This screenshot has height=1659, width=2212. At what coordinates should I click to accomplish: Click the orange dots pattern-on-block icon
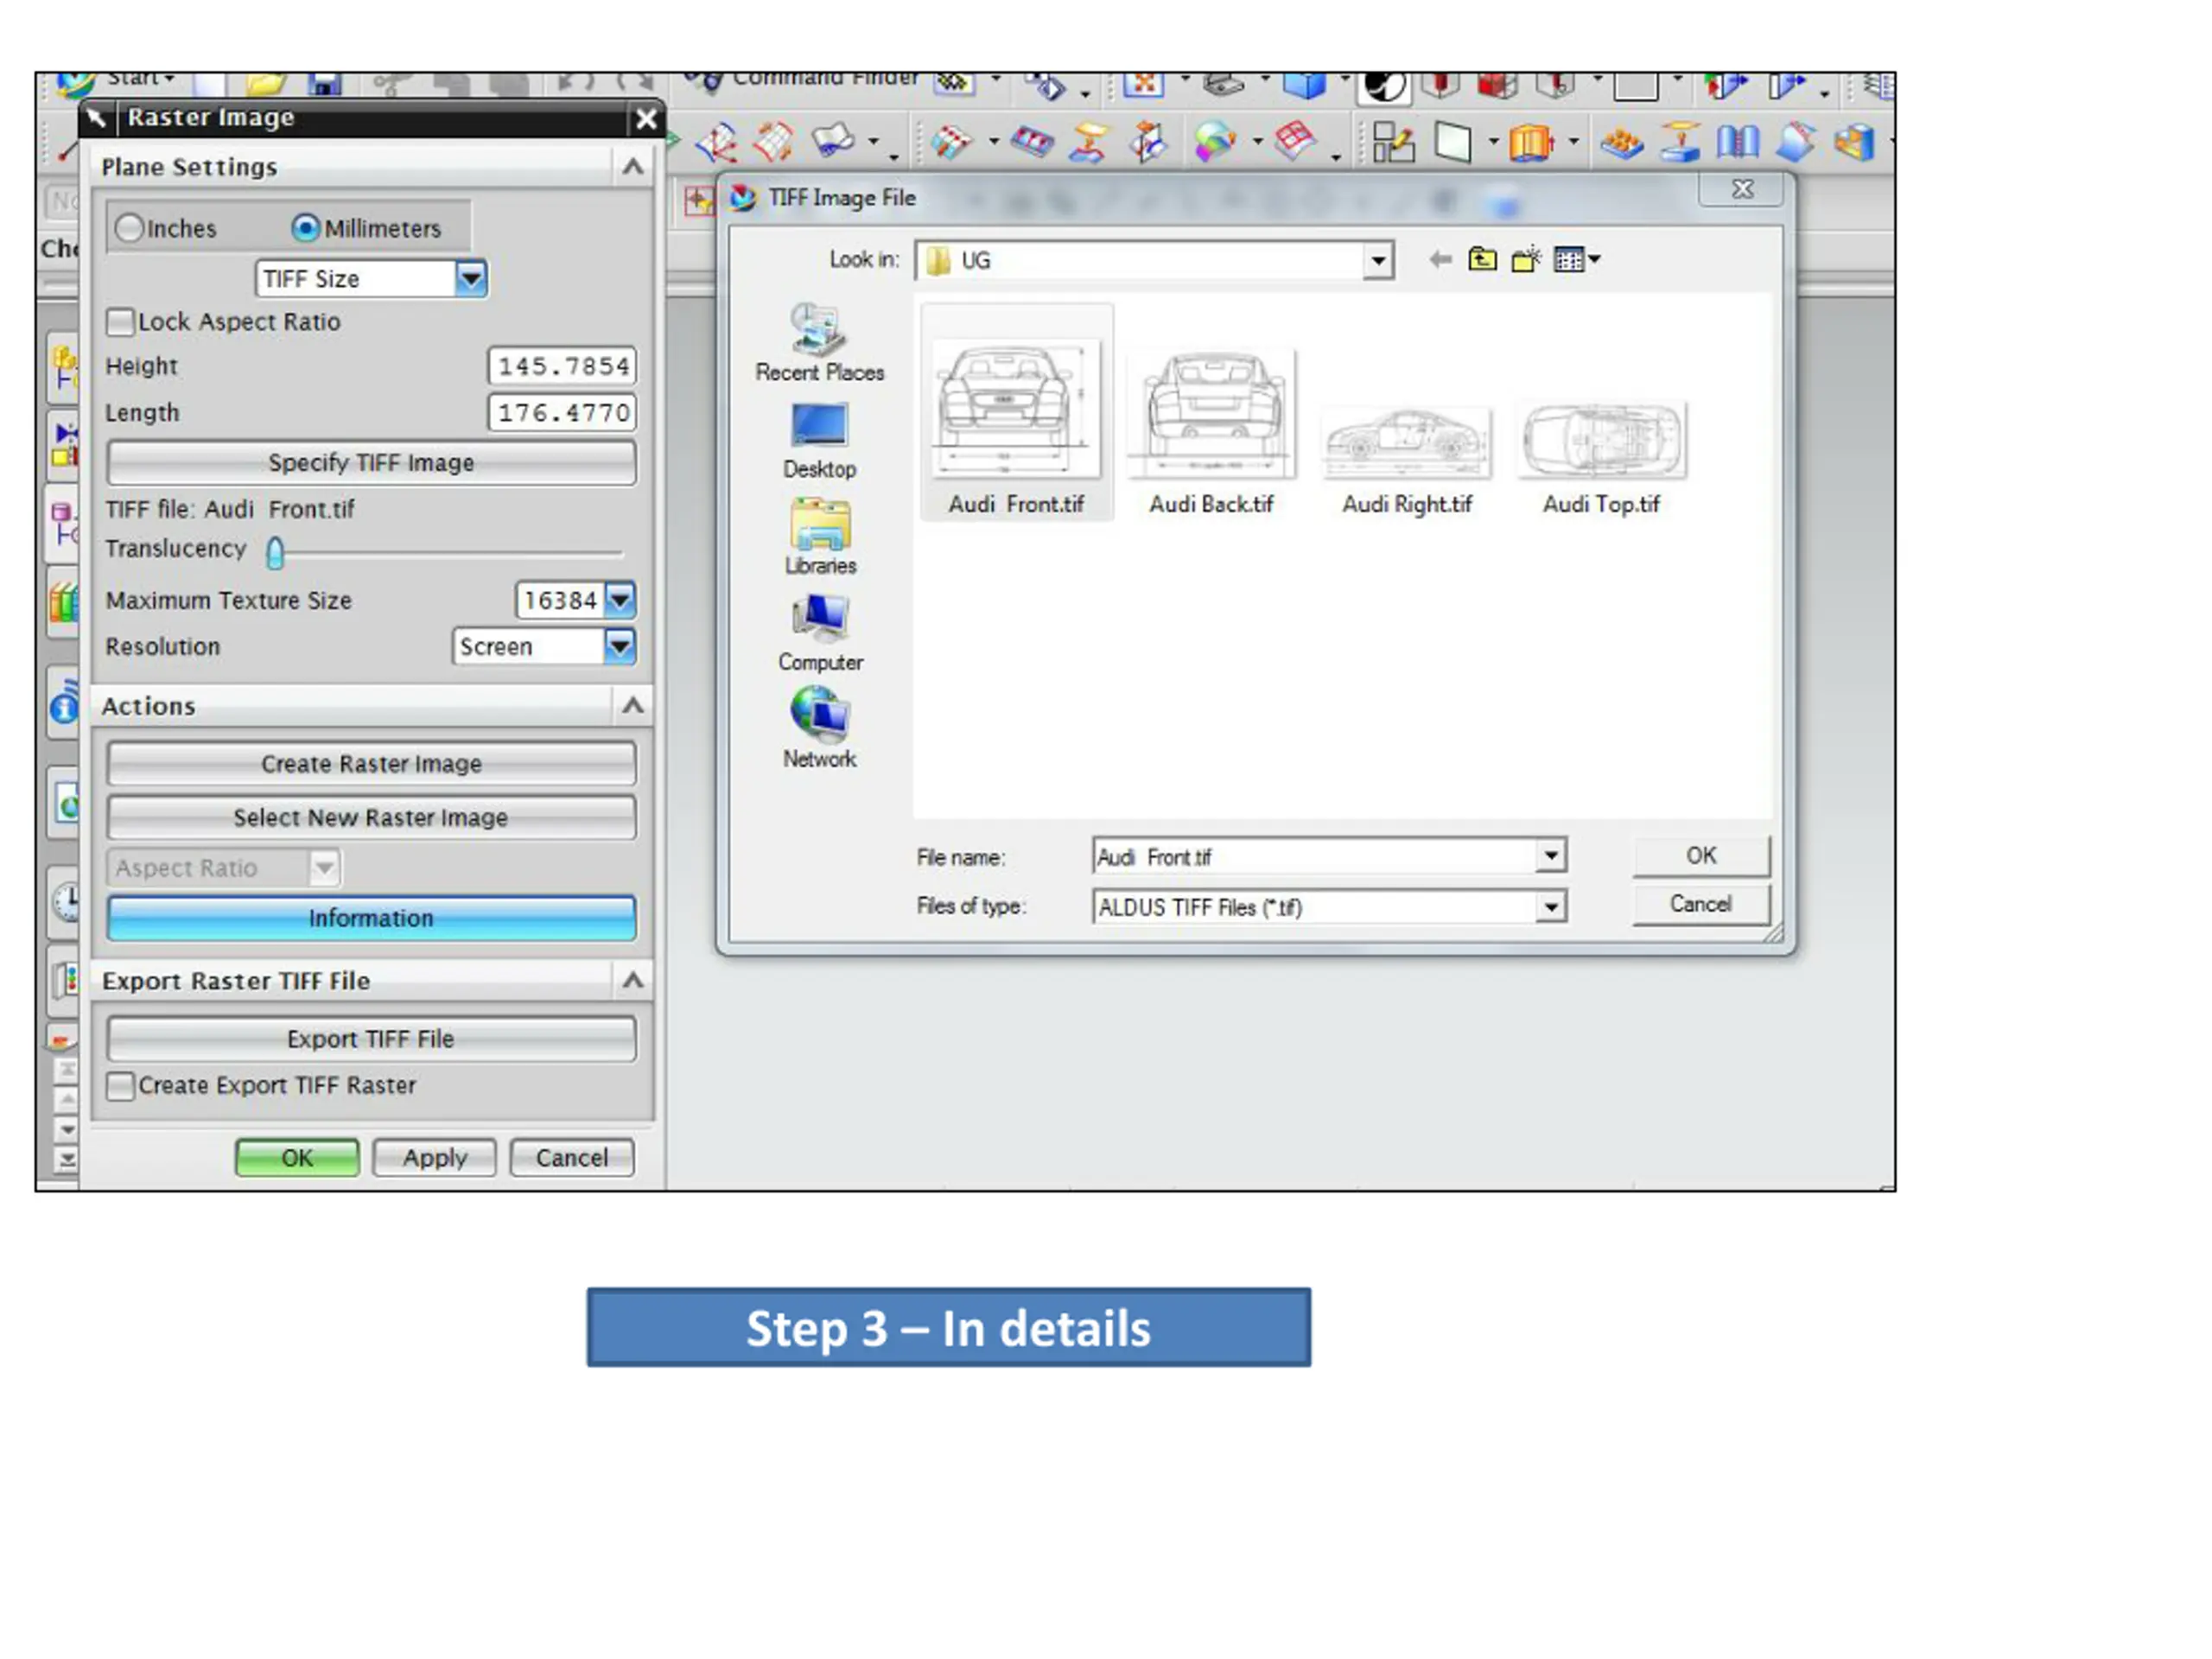1621,144
